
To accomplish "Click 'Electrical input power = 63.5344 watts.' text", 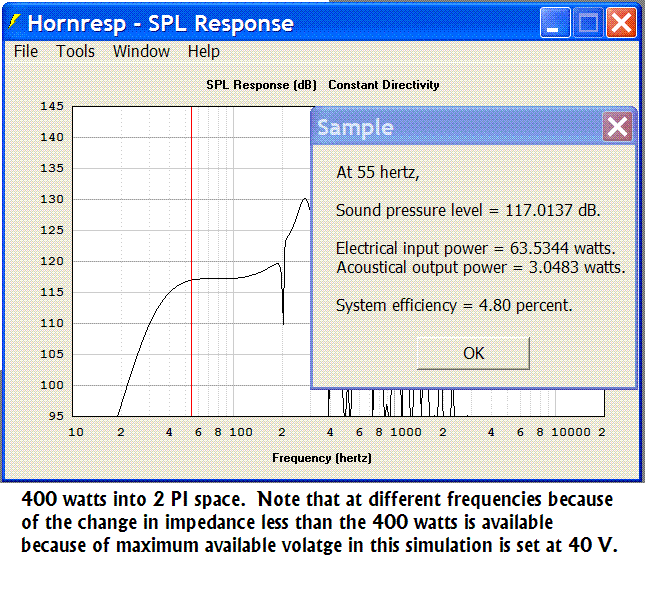I will (x=476, y=248).
